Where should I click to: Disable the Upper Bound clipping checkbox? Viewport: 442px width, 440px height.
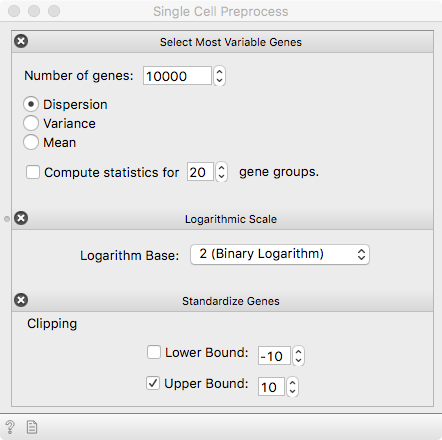[153, 383]
